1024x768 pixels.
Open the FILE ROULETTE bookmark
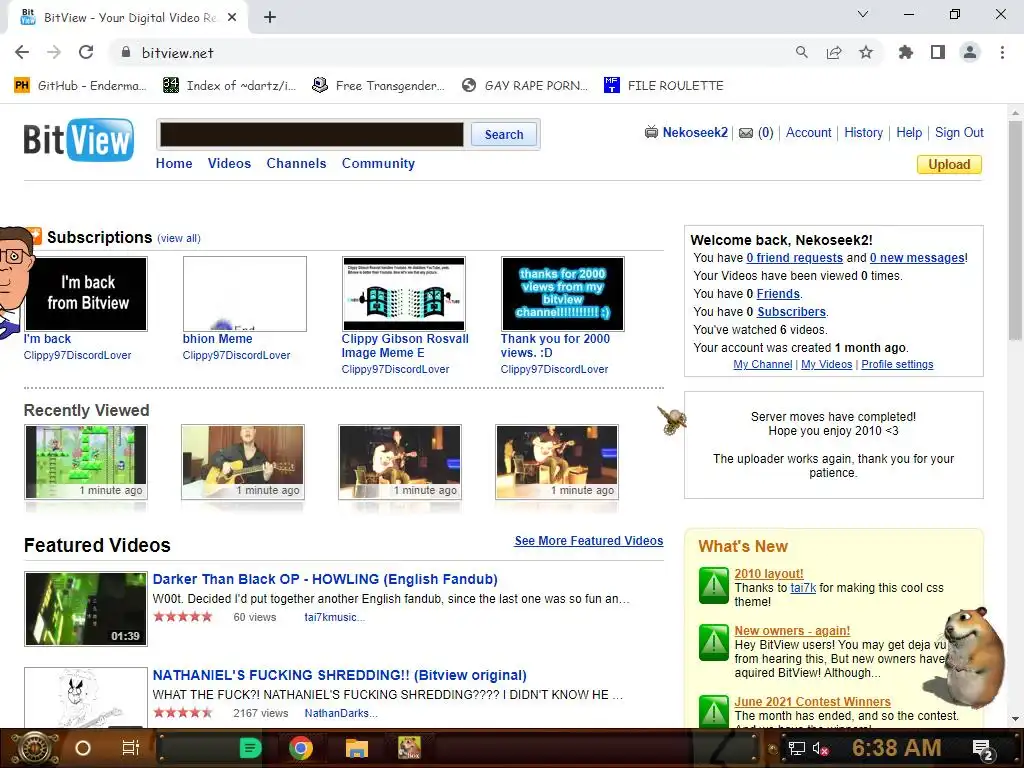[x=664, y=86]
